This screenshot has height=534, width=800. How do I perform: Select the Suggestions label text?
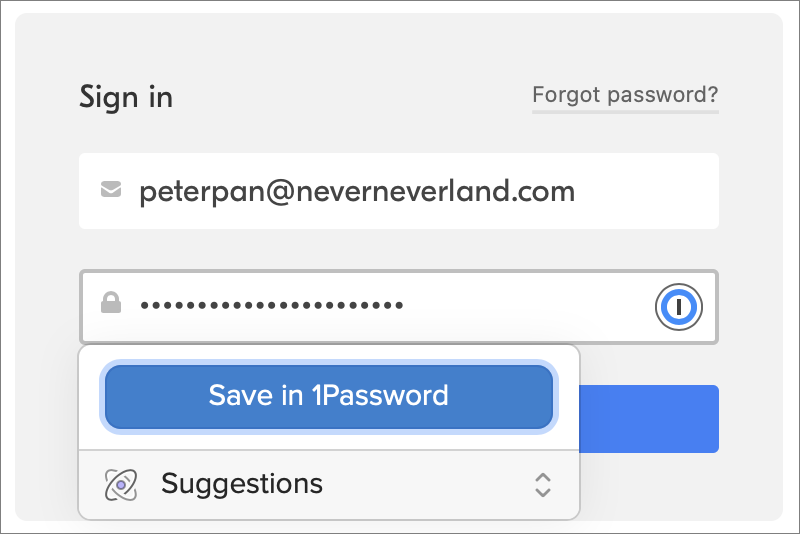point(242,484)
